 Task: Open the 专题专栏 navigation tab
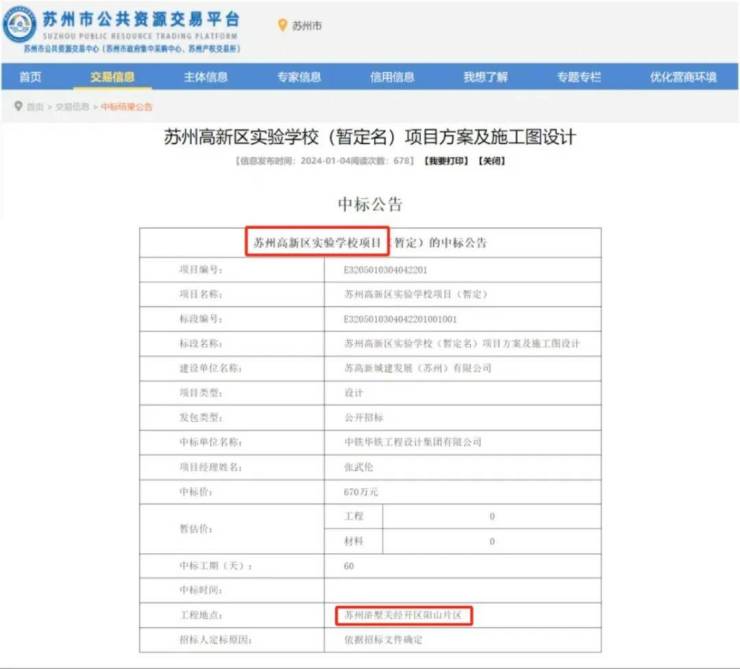click(579, 77)
